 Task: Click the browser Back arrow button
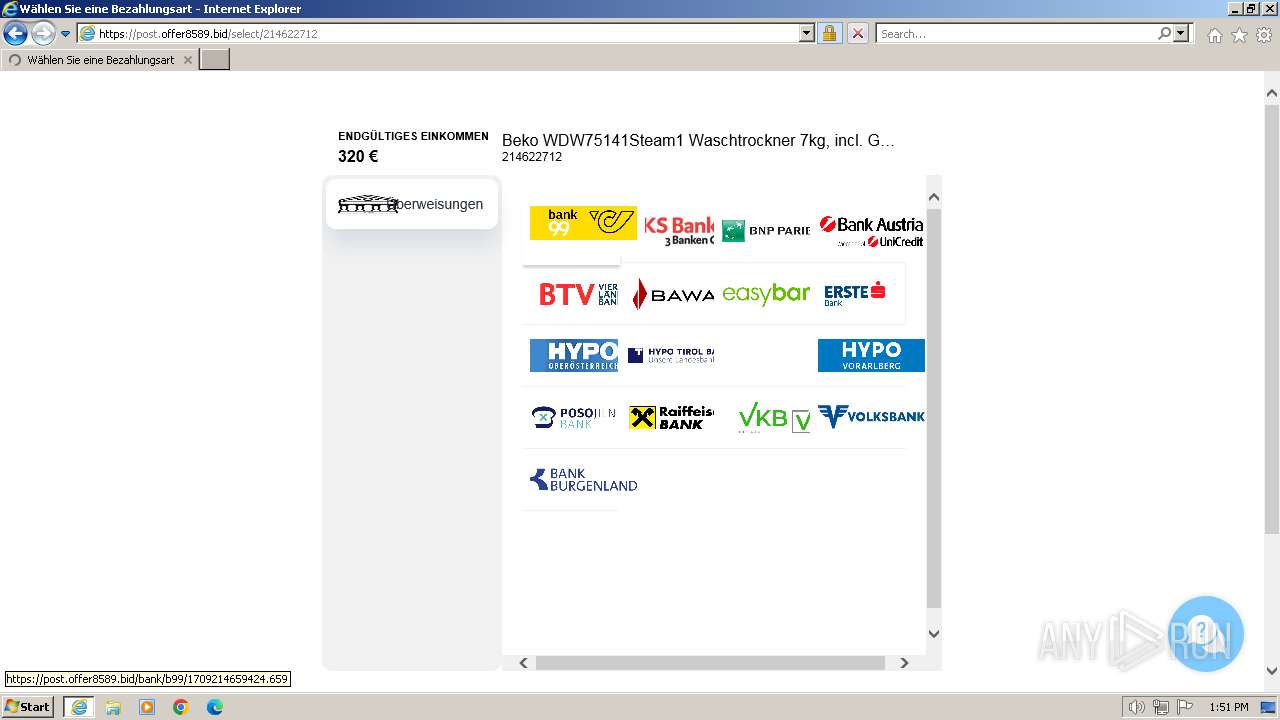click(x=15, y=33)
